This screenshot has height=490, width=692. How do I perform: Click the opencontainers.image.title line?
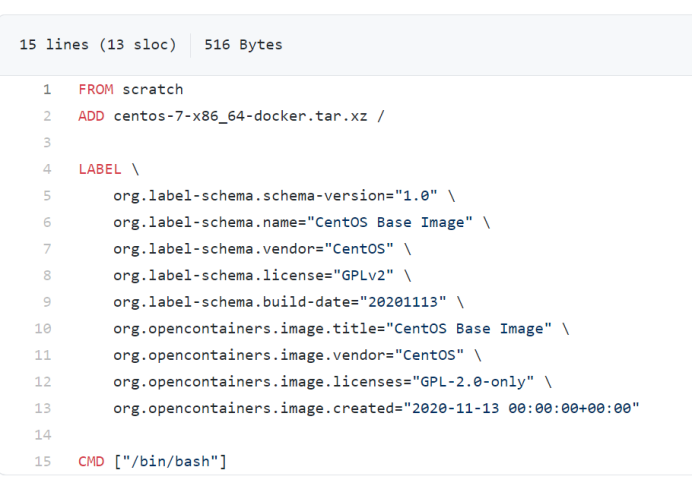(341, 328)
